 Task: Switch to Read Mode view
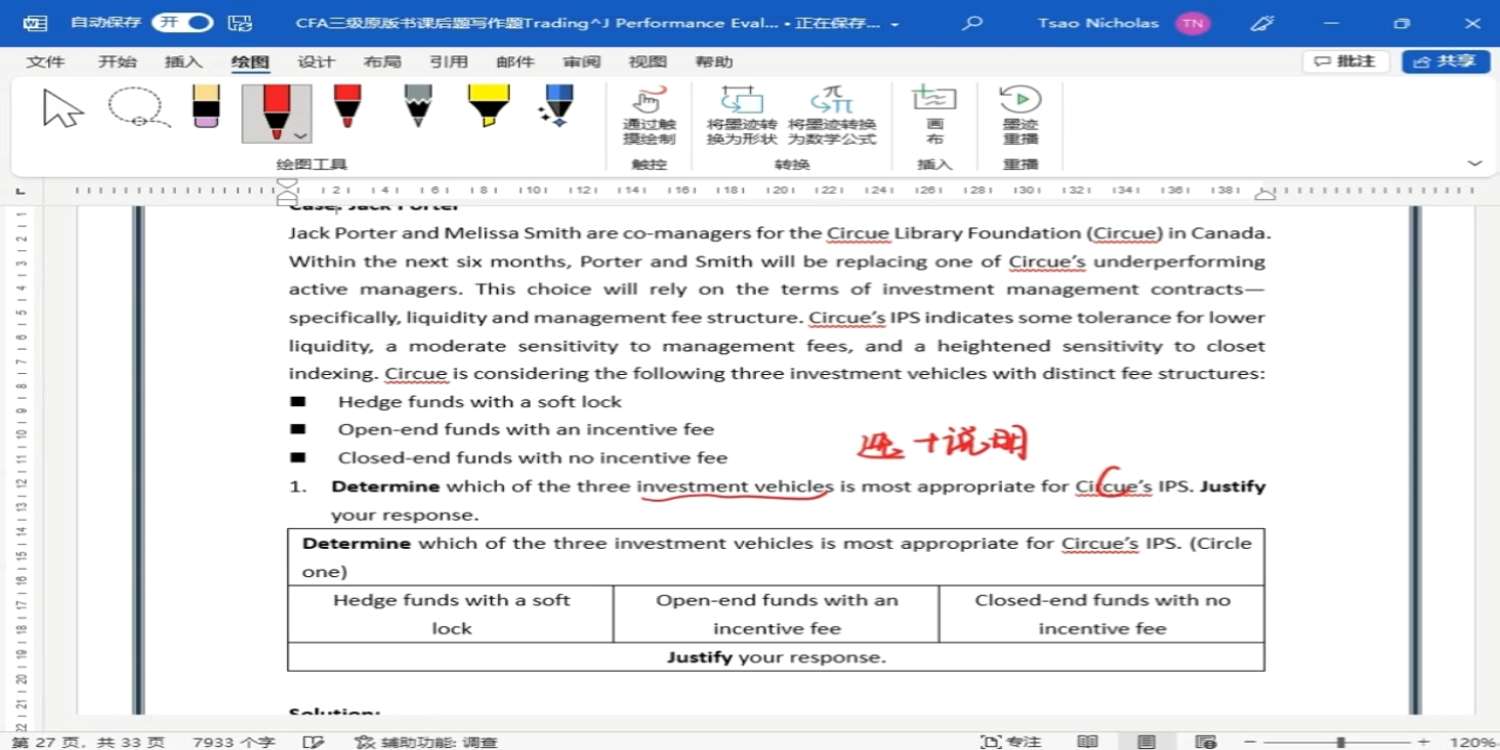1087,741
